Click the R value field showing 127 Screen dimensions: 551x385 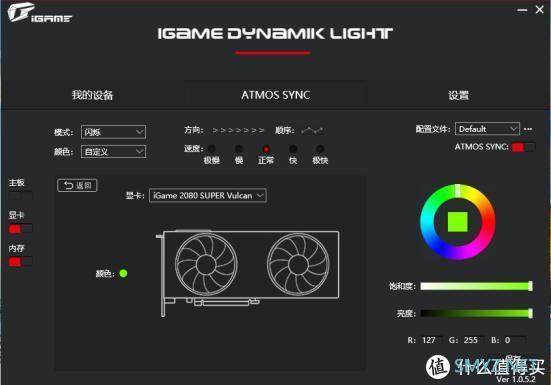[432, 340]
